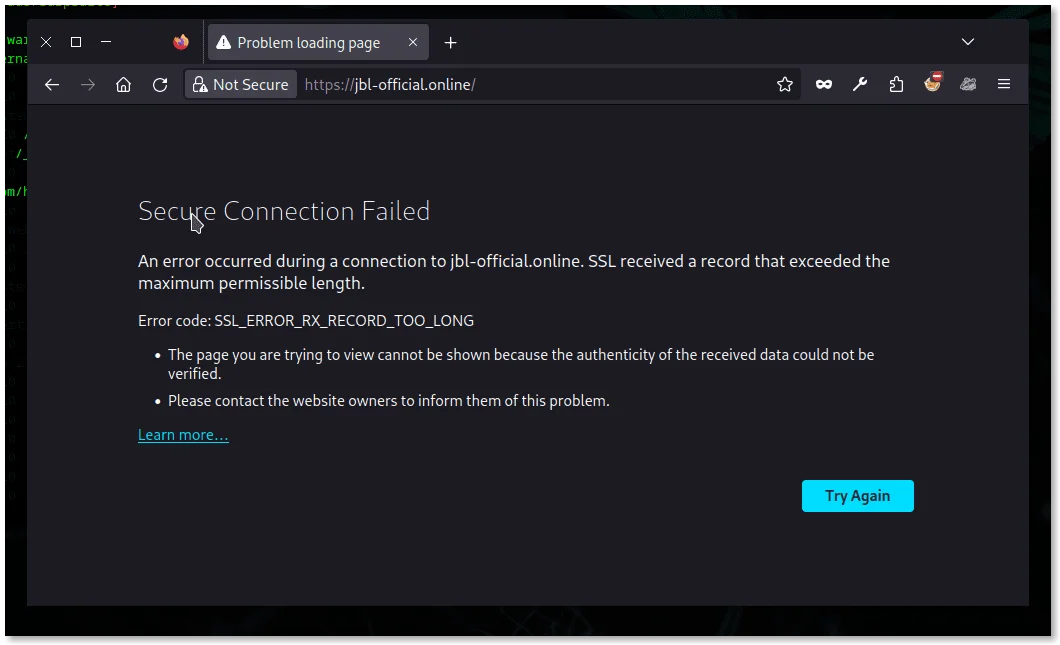Viewport: 1060px width, 645px height.
Task: Click the grey cloud extension icon
Action: coord(968,85)
